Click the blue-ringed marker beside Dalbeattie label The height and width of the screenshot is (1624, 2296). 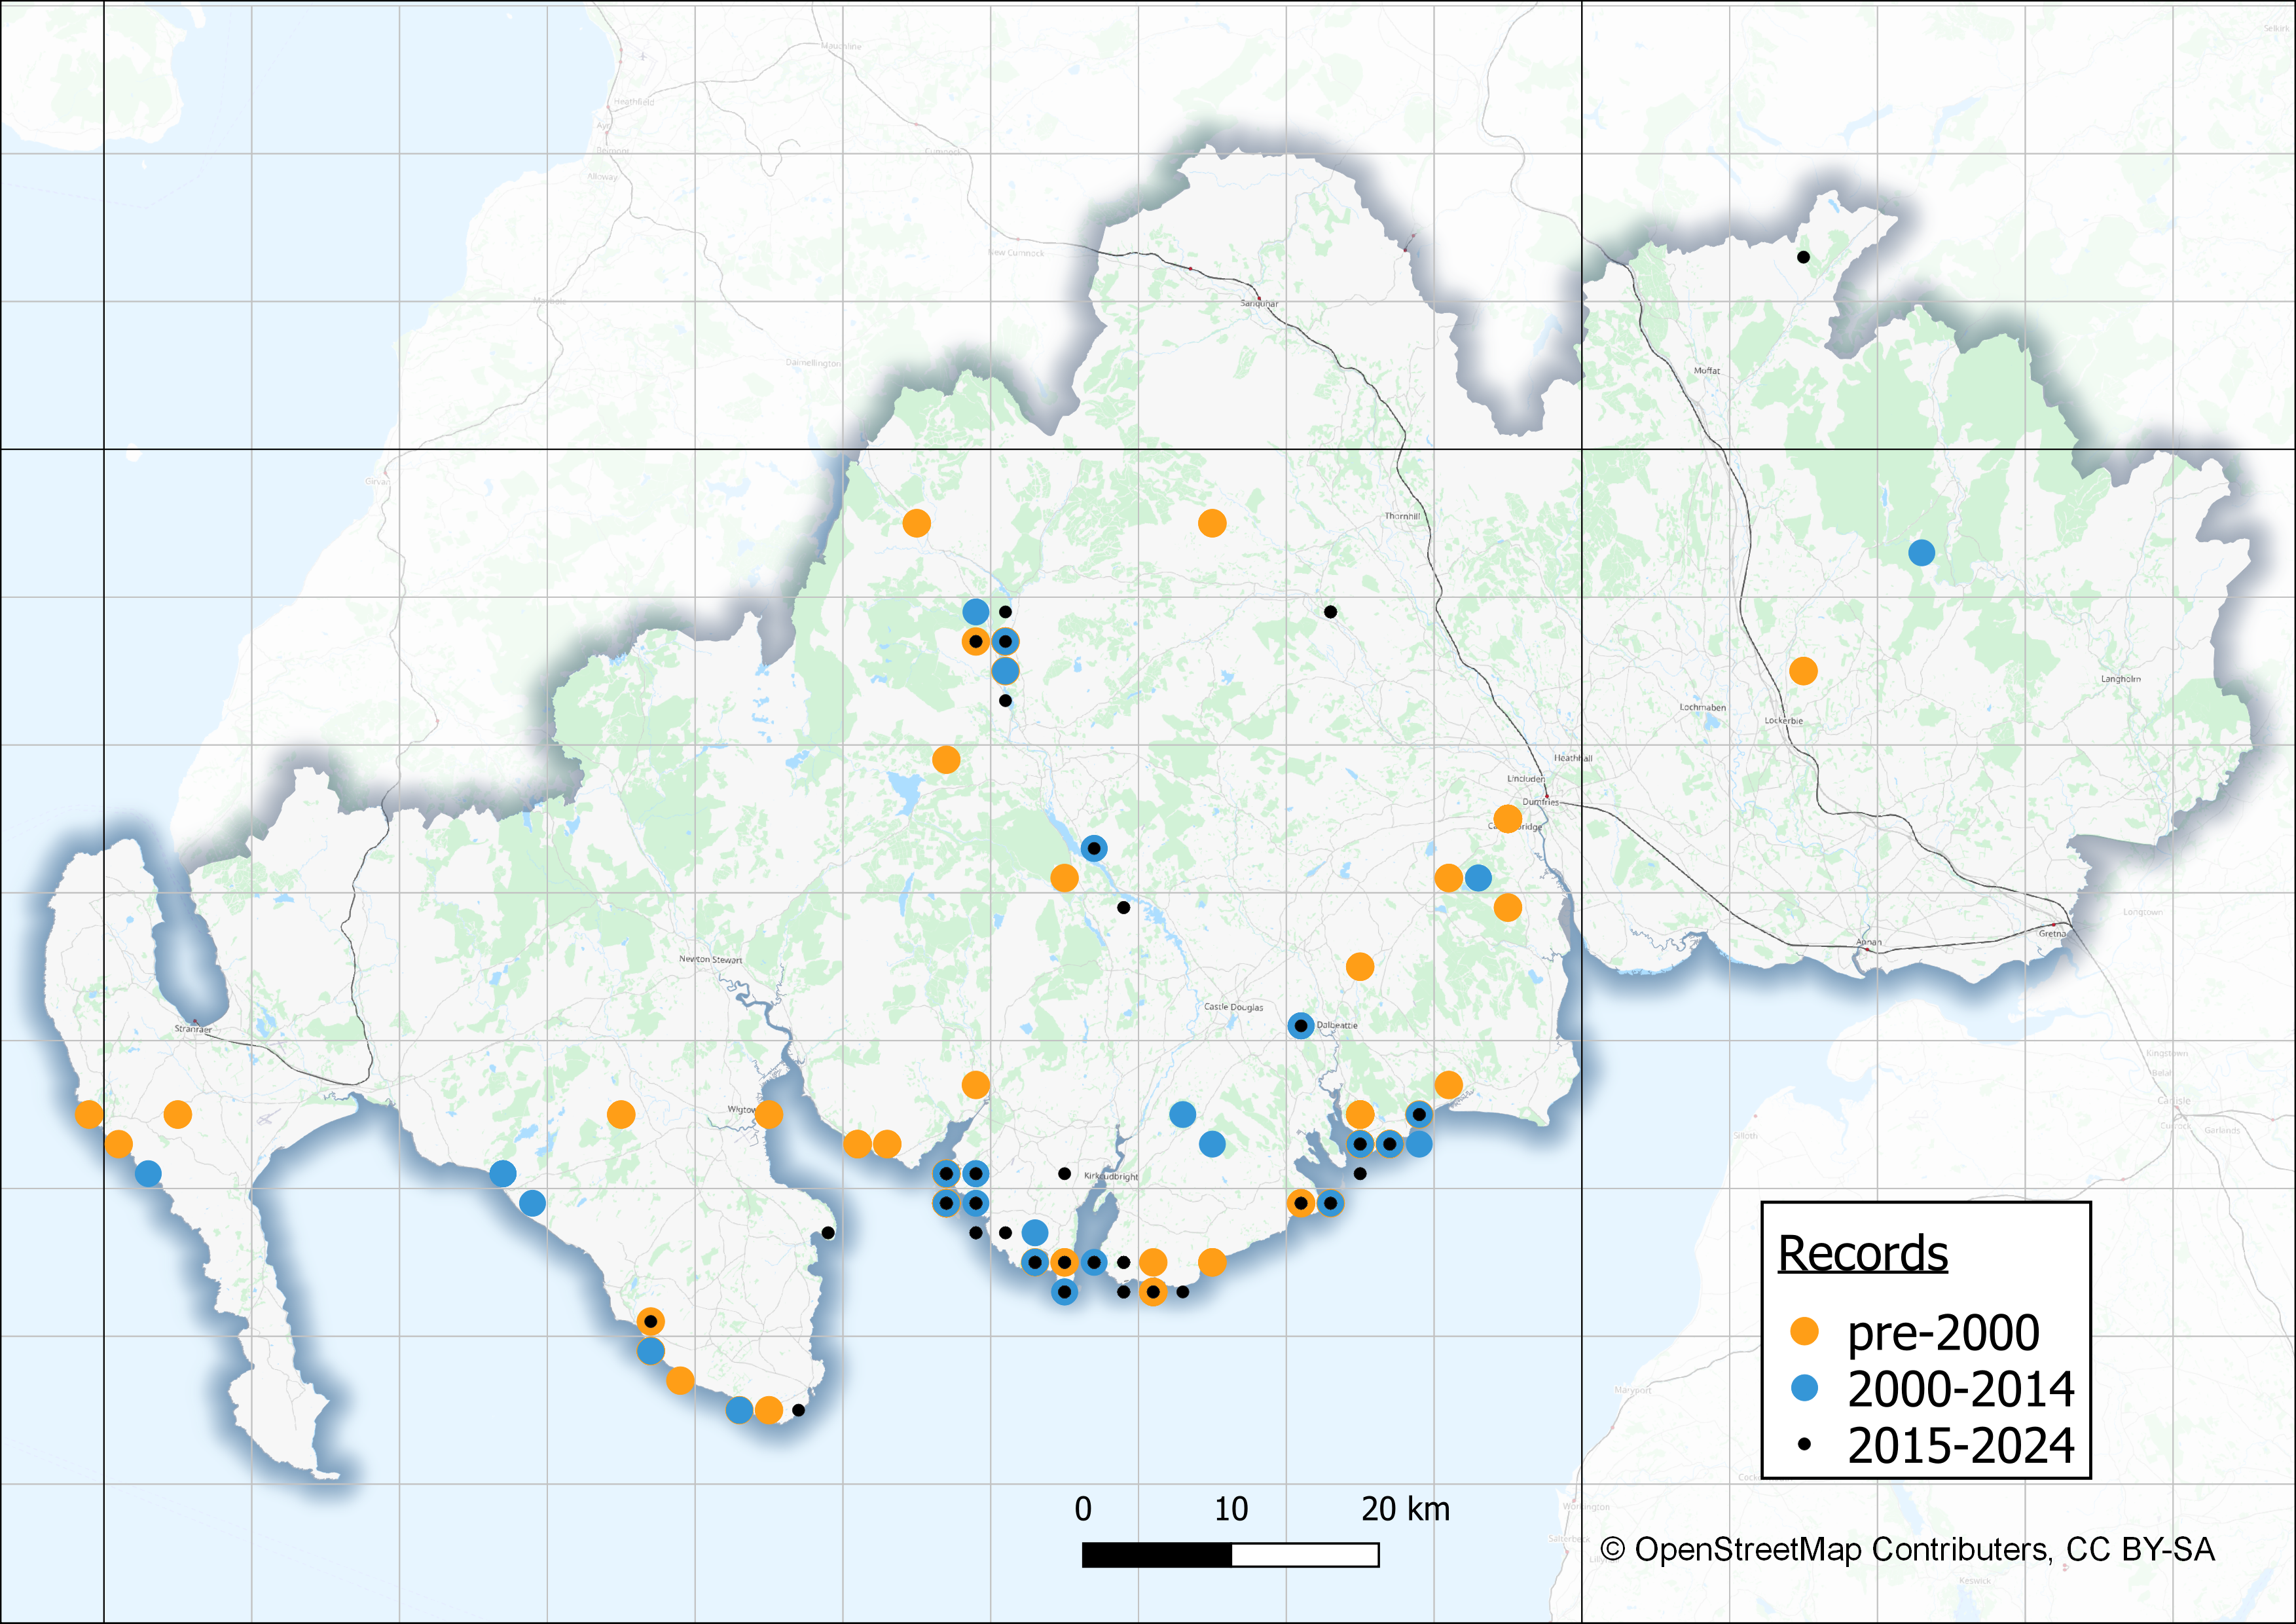click(x=1300, y=1025)
